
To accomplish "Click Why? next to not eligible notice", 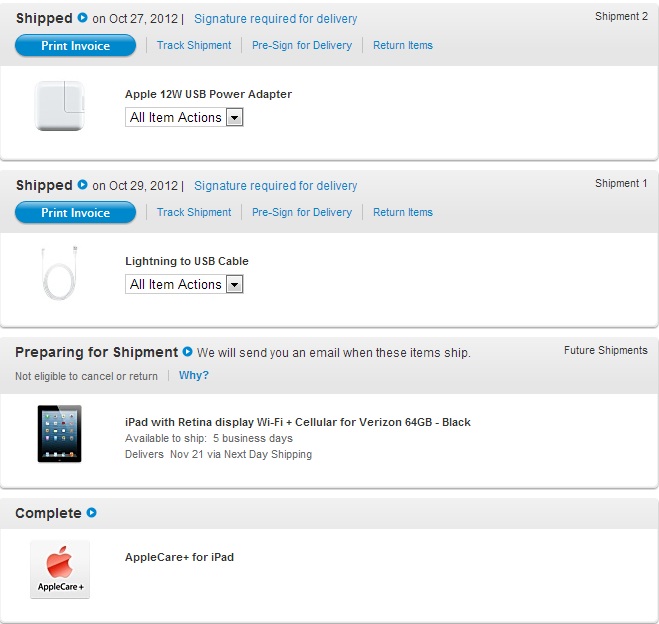I will [194, 375].
